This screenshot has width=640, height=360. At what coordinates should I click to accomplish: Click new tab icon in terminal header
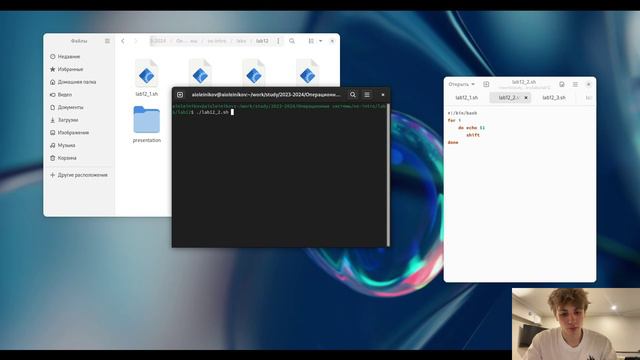coord(180,95)
